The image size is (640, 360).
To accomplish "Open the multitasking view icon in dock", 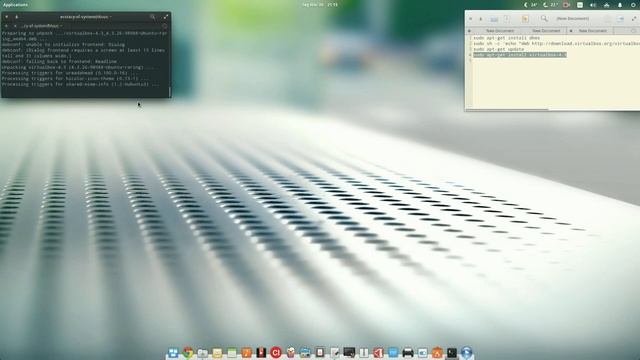I will [x=173, y=352].
